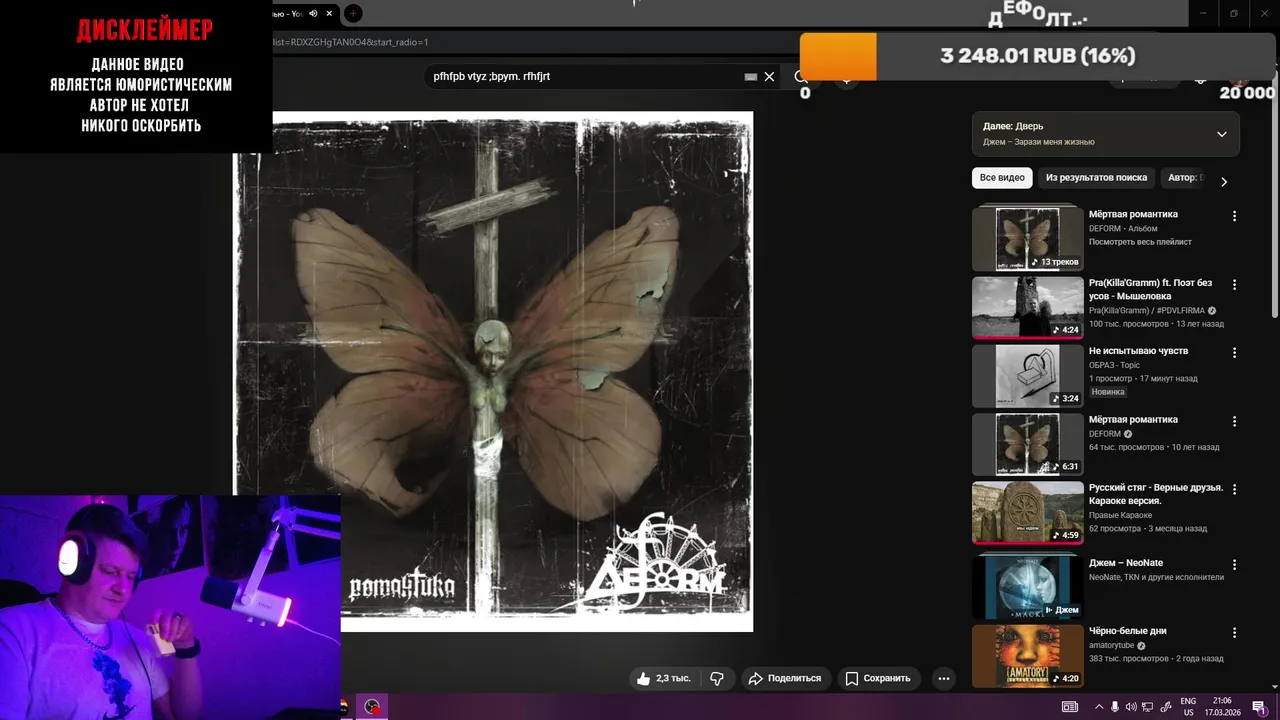The height and width of the screenshot is (720, 1280).
Task: Clear search text with the X icon
Action: [769, 76]
